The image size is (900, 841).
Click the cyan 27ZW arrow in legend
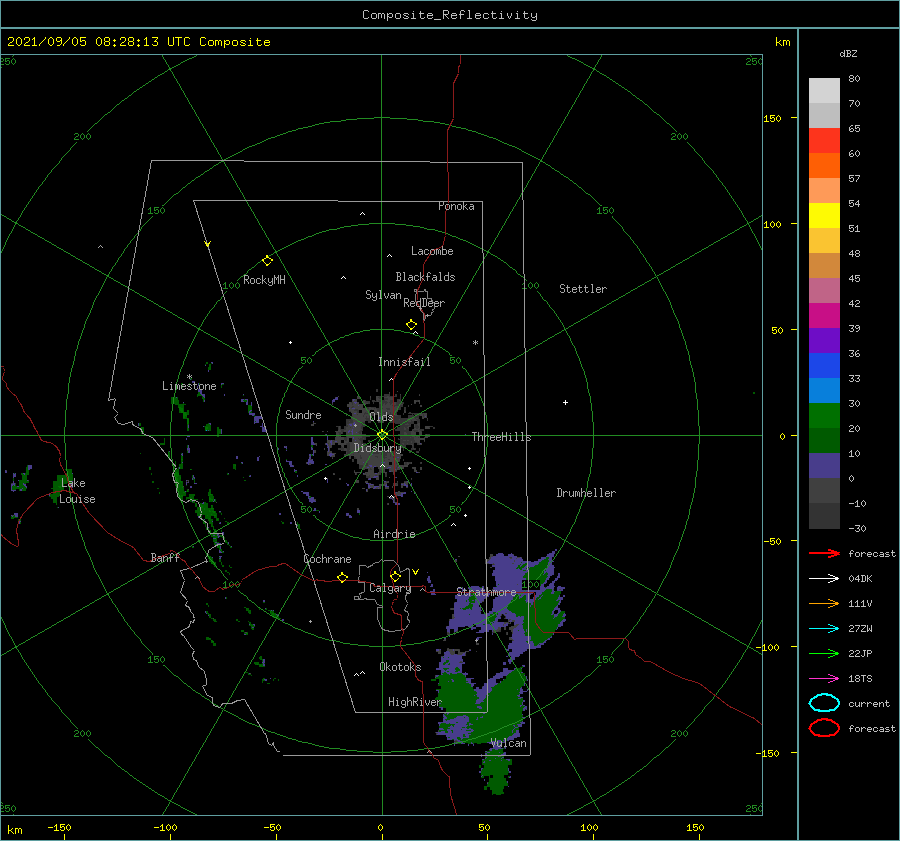click(x=824, y=629)
